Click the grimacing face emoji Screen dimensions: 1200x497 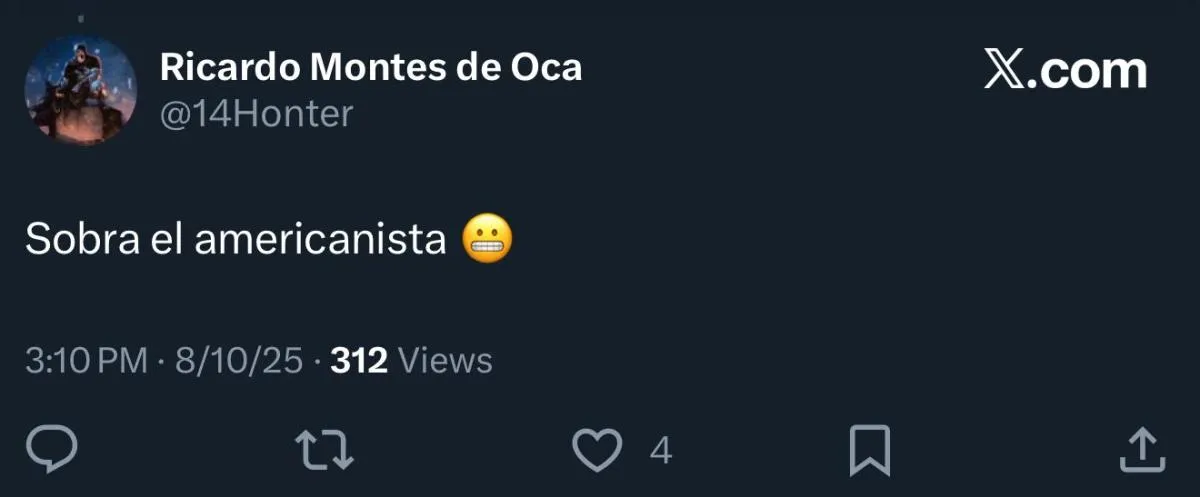487,240
